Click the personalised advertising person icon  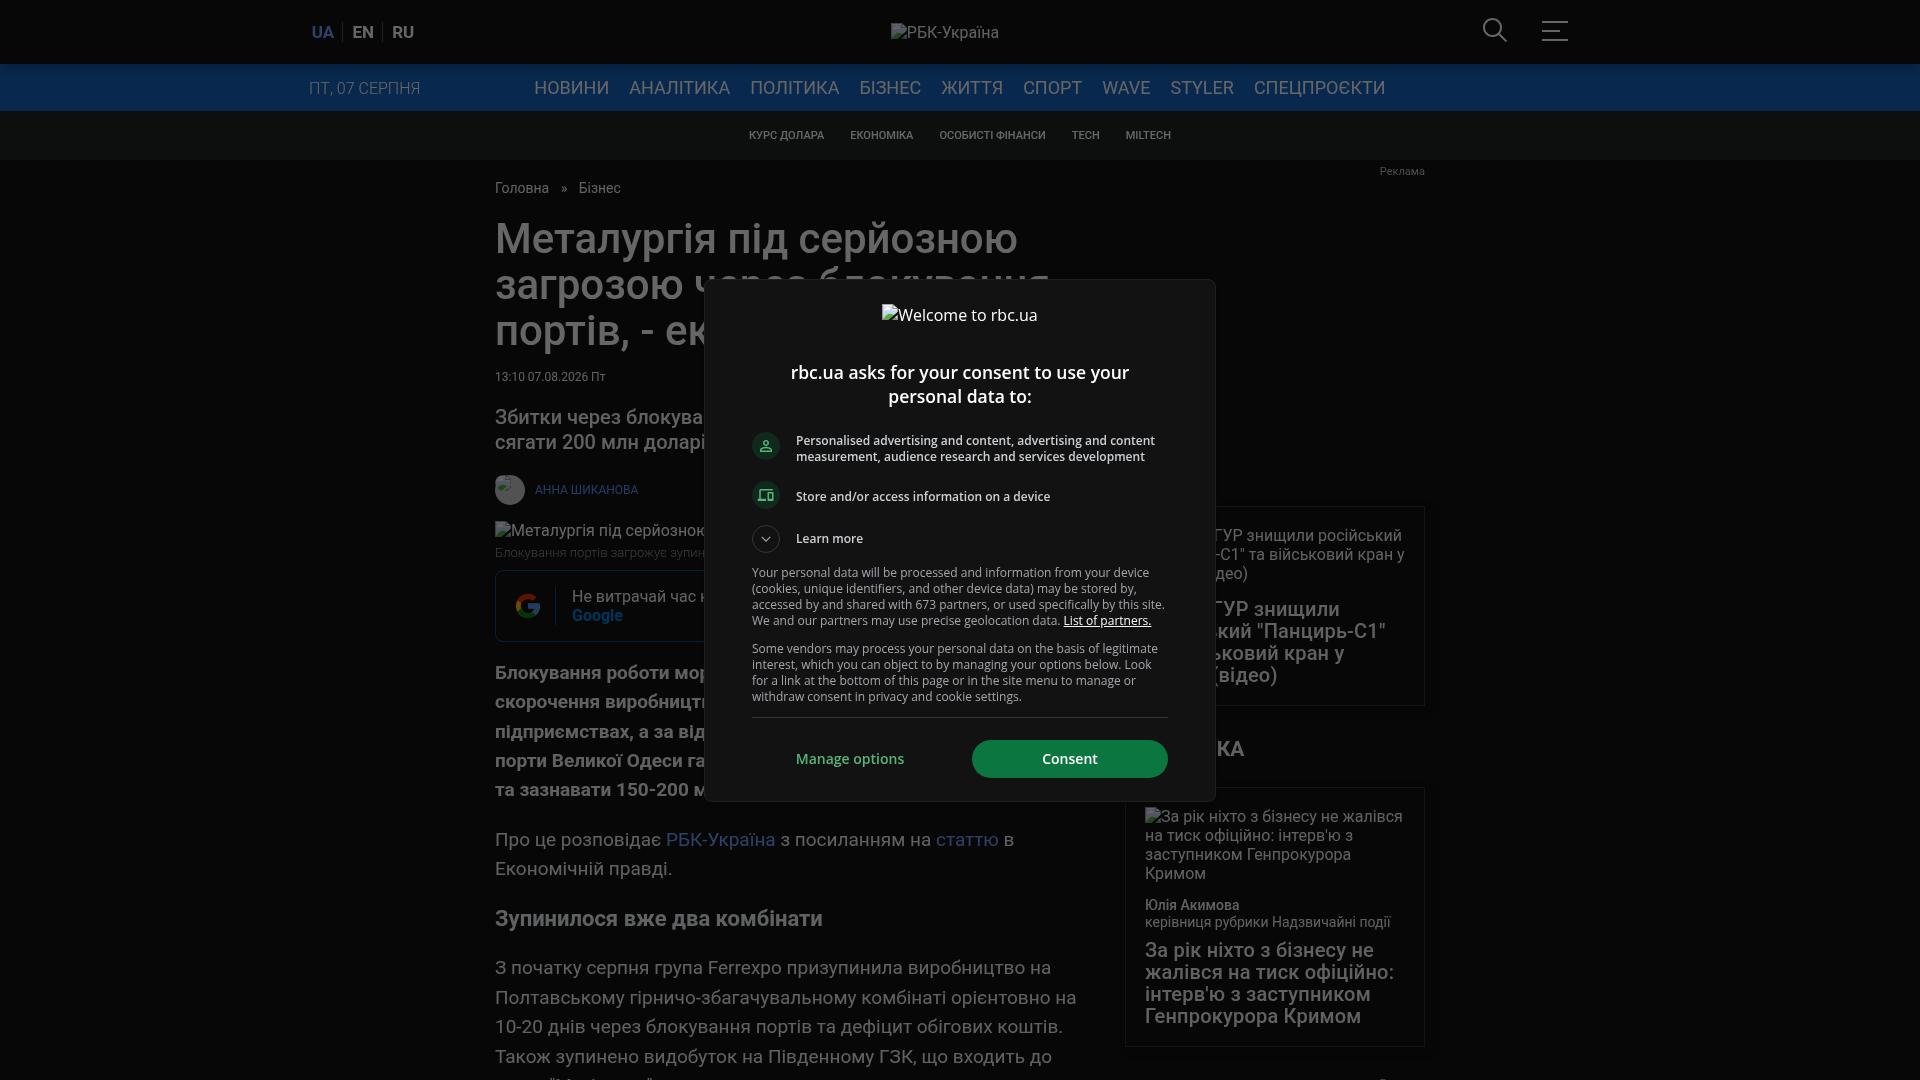(766, 446)
